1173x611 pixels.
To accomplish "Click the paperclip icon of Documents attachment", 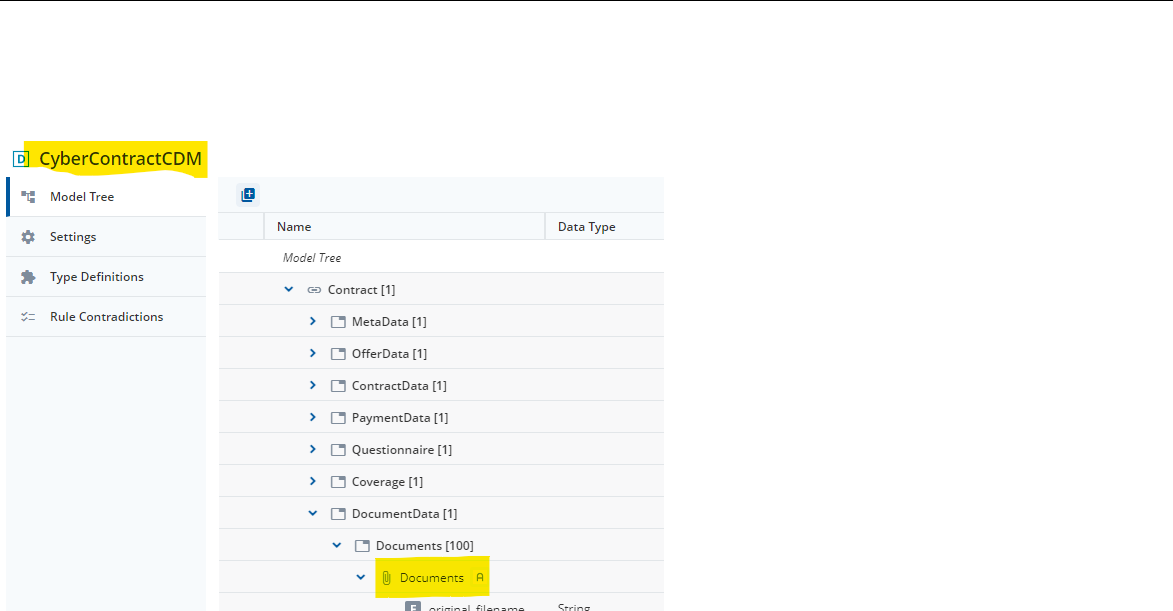I will [x=387, y=578].
